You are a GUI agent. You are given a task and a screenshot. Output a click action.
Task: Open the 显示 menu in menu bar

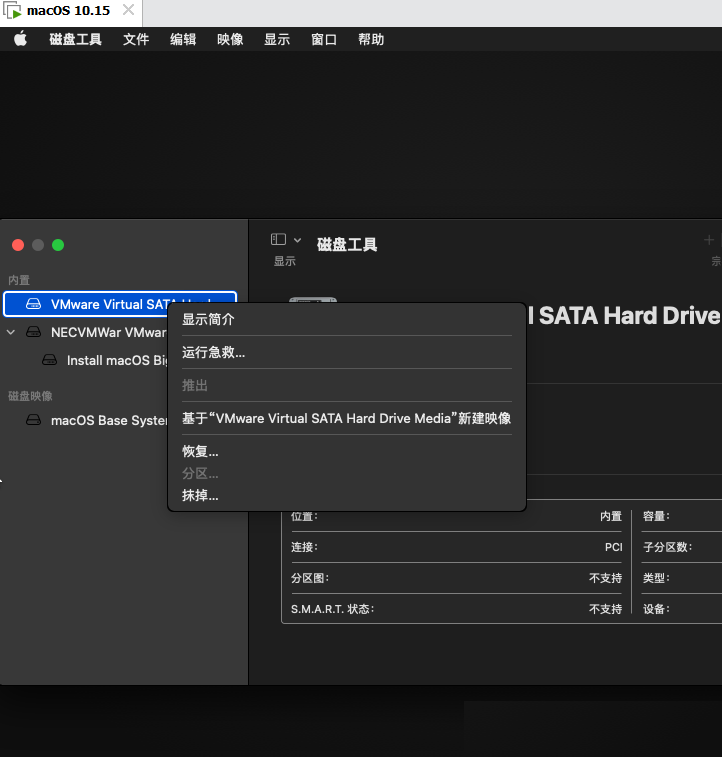click(277, 39)
